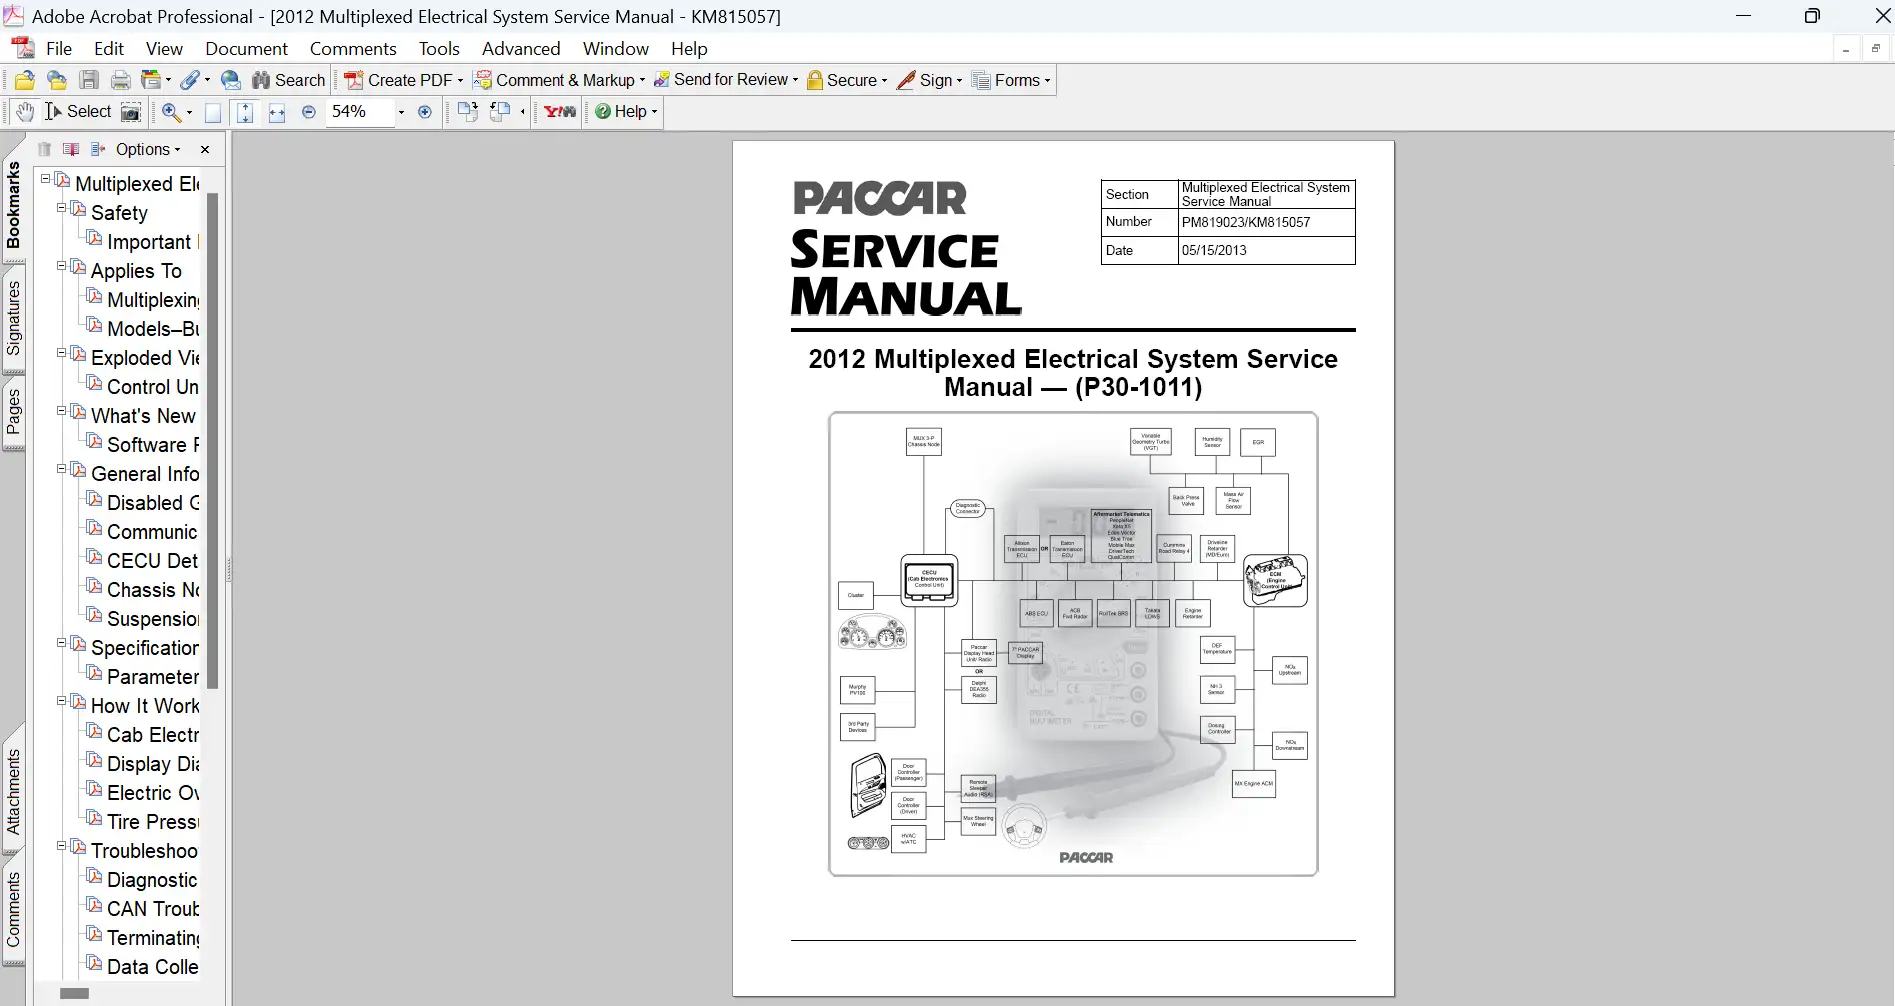The height and width of the screenshot is (1006, 1895).
Task: Switch to the Signatures side tab
Action: coord(13,318)
